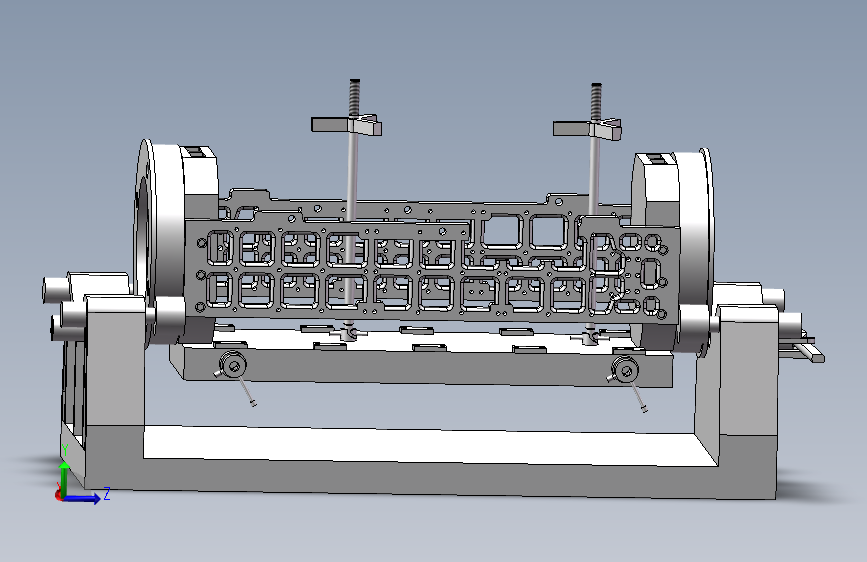This screenshot has width=867, height=562.
Task: Select the right clamp bar on rod
Action: coord(587,129)
